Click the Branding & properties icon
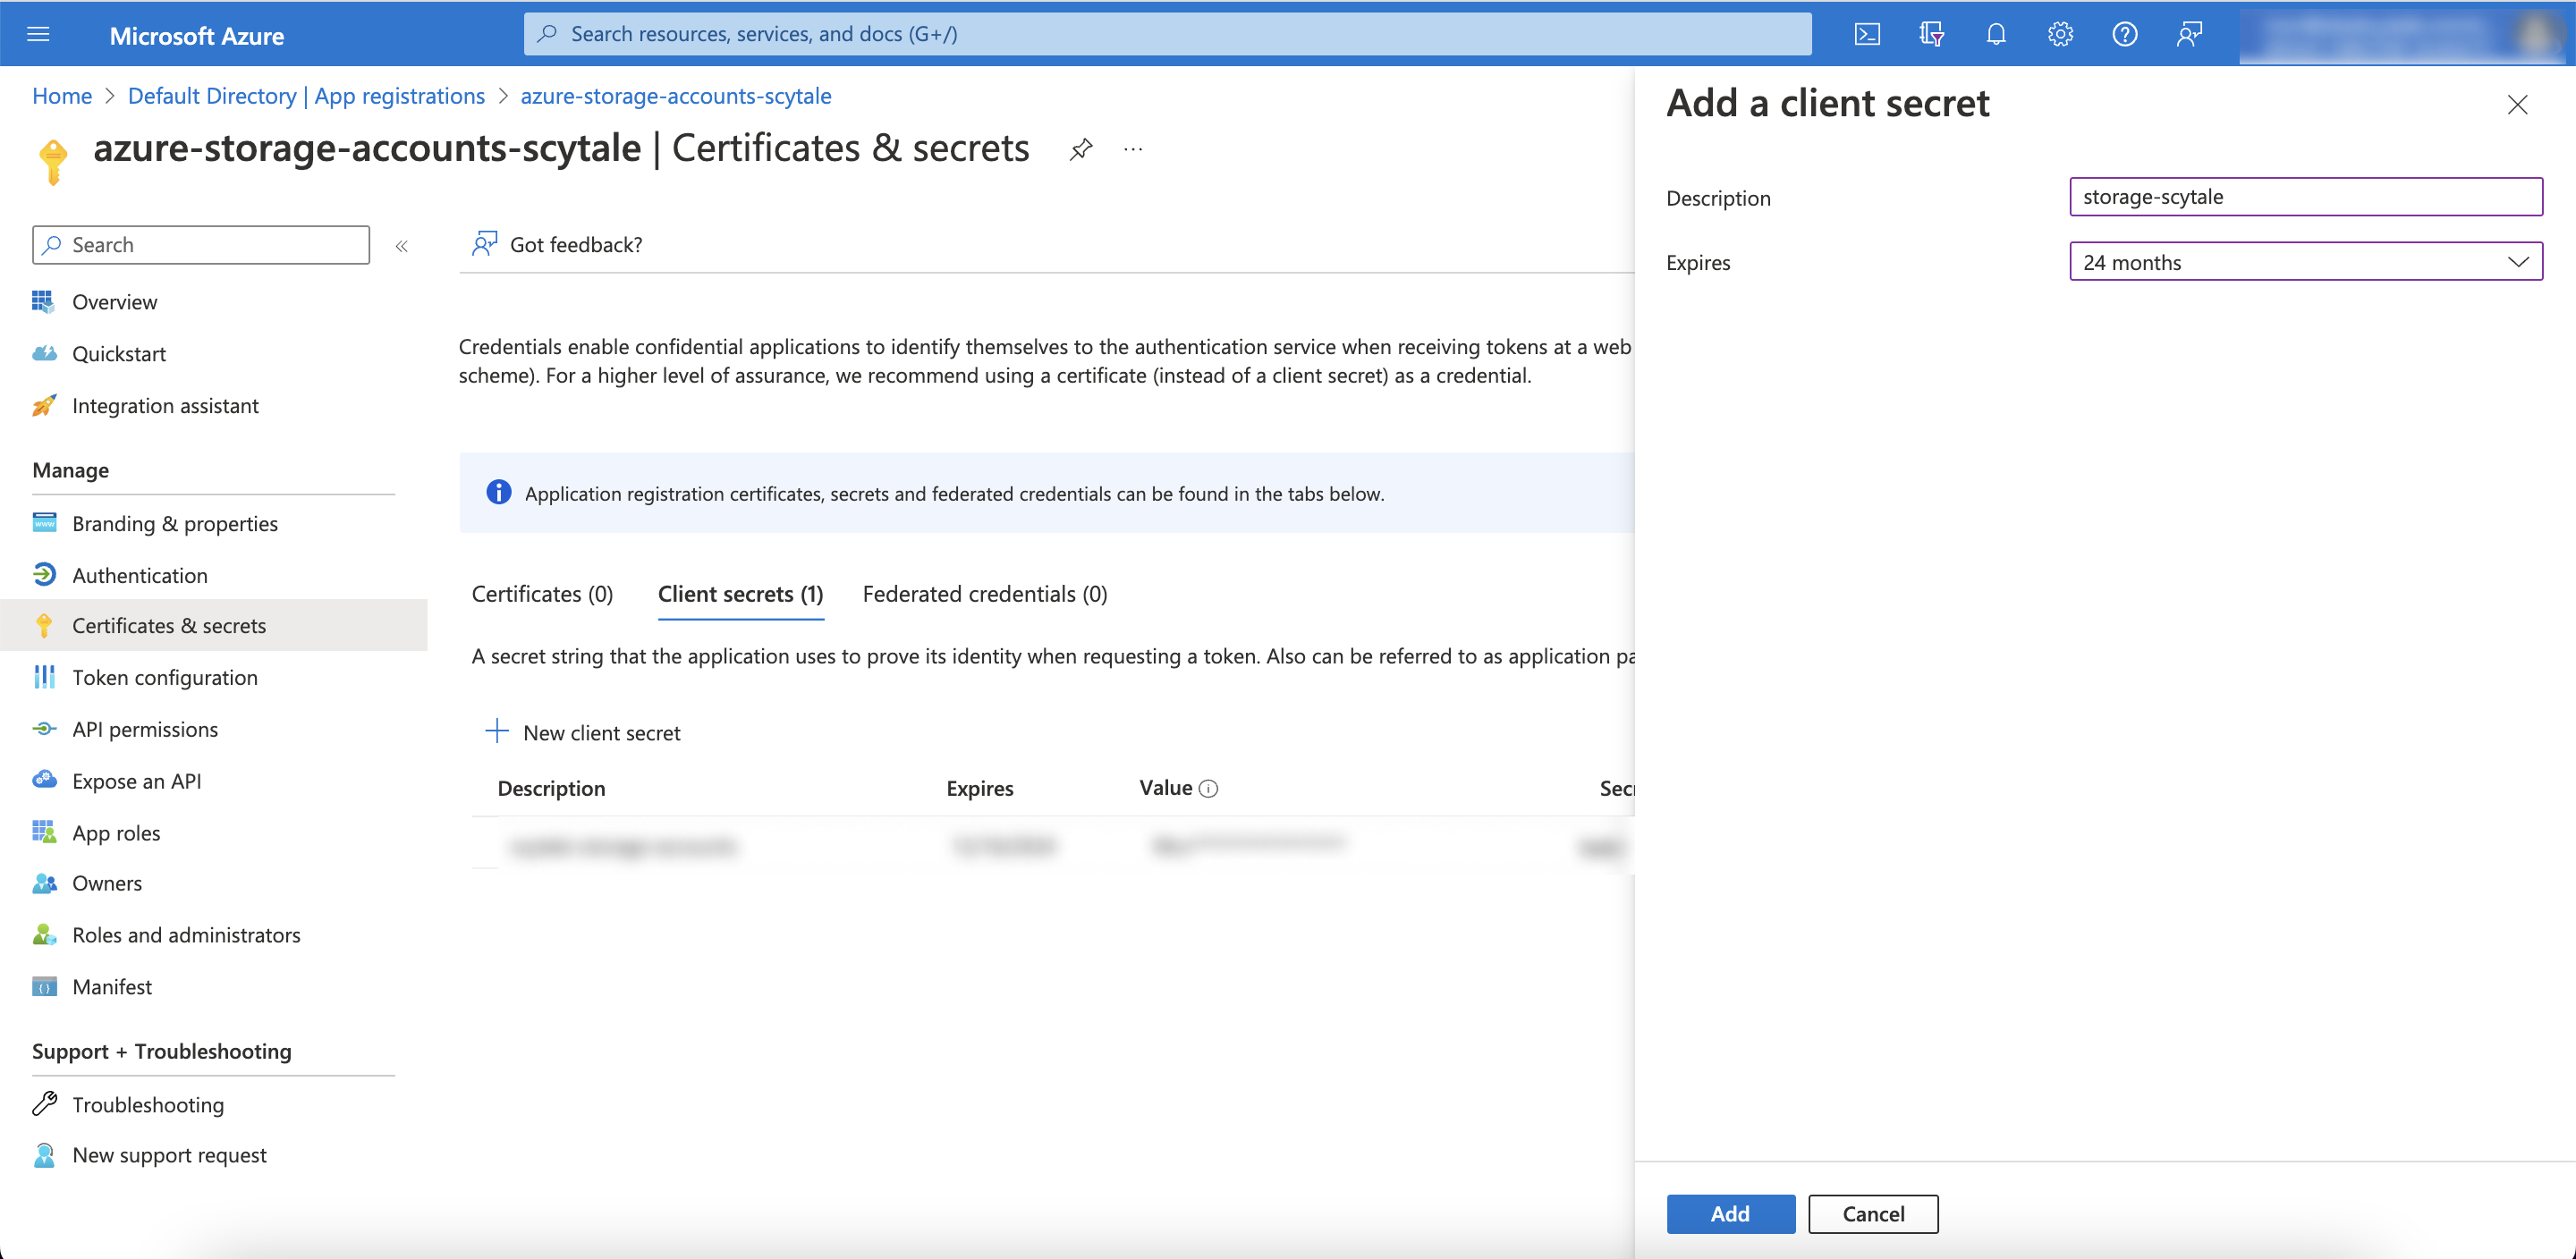 coord(44,523)
